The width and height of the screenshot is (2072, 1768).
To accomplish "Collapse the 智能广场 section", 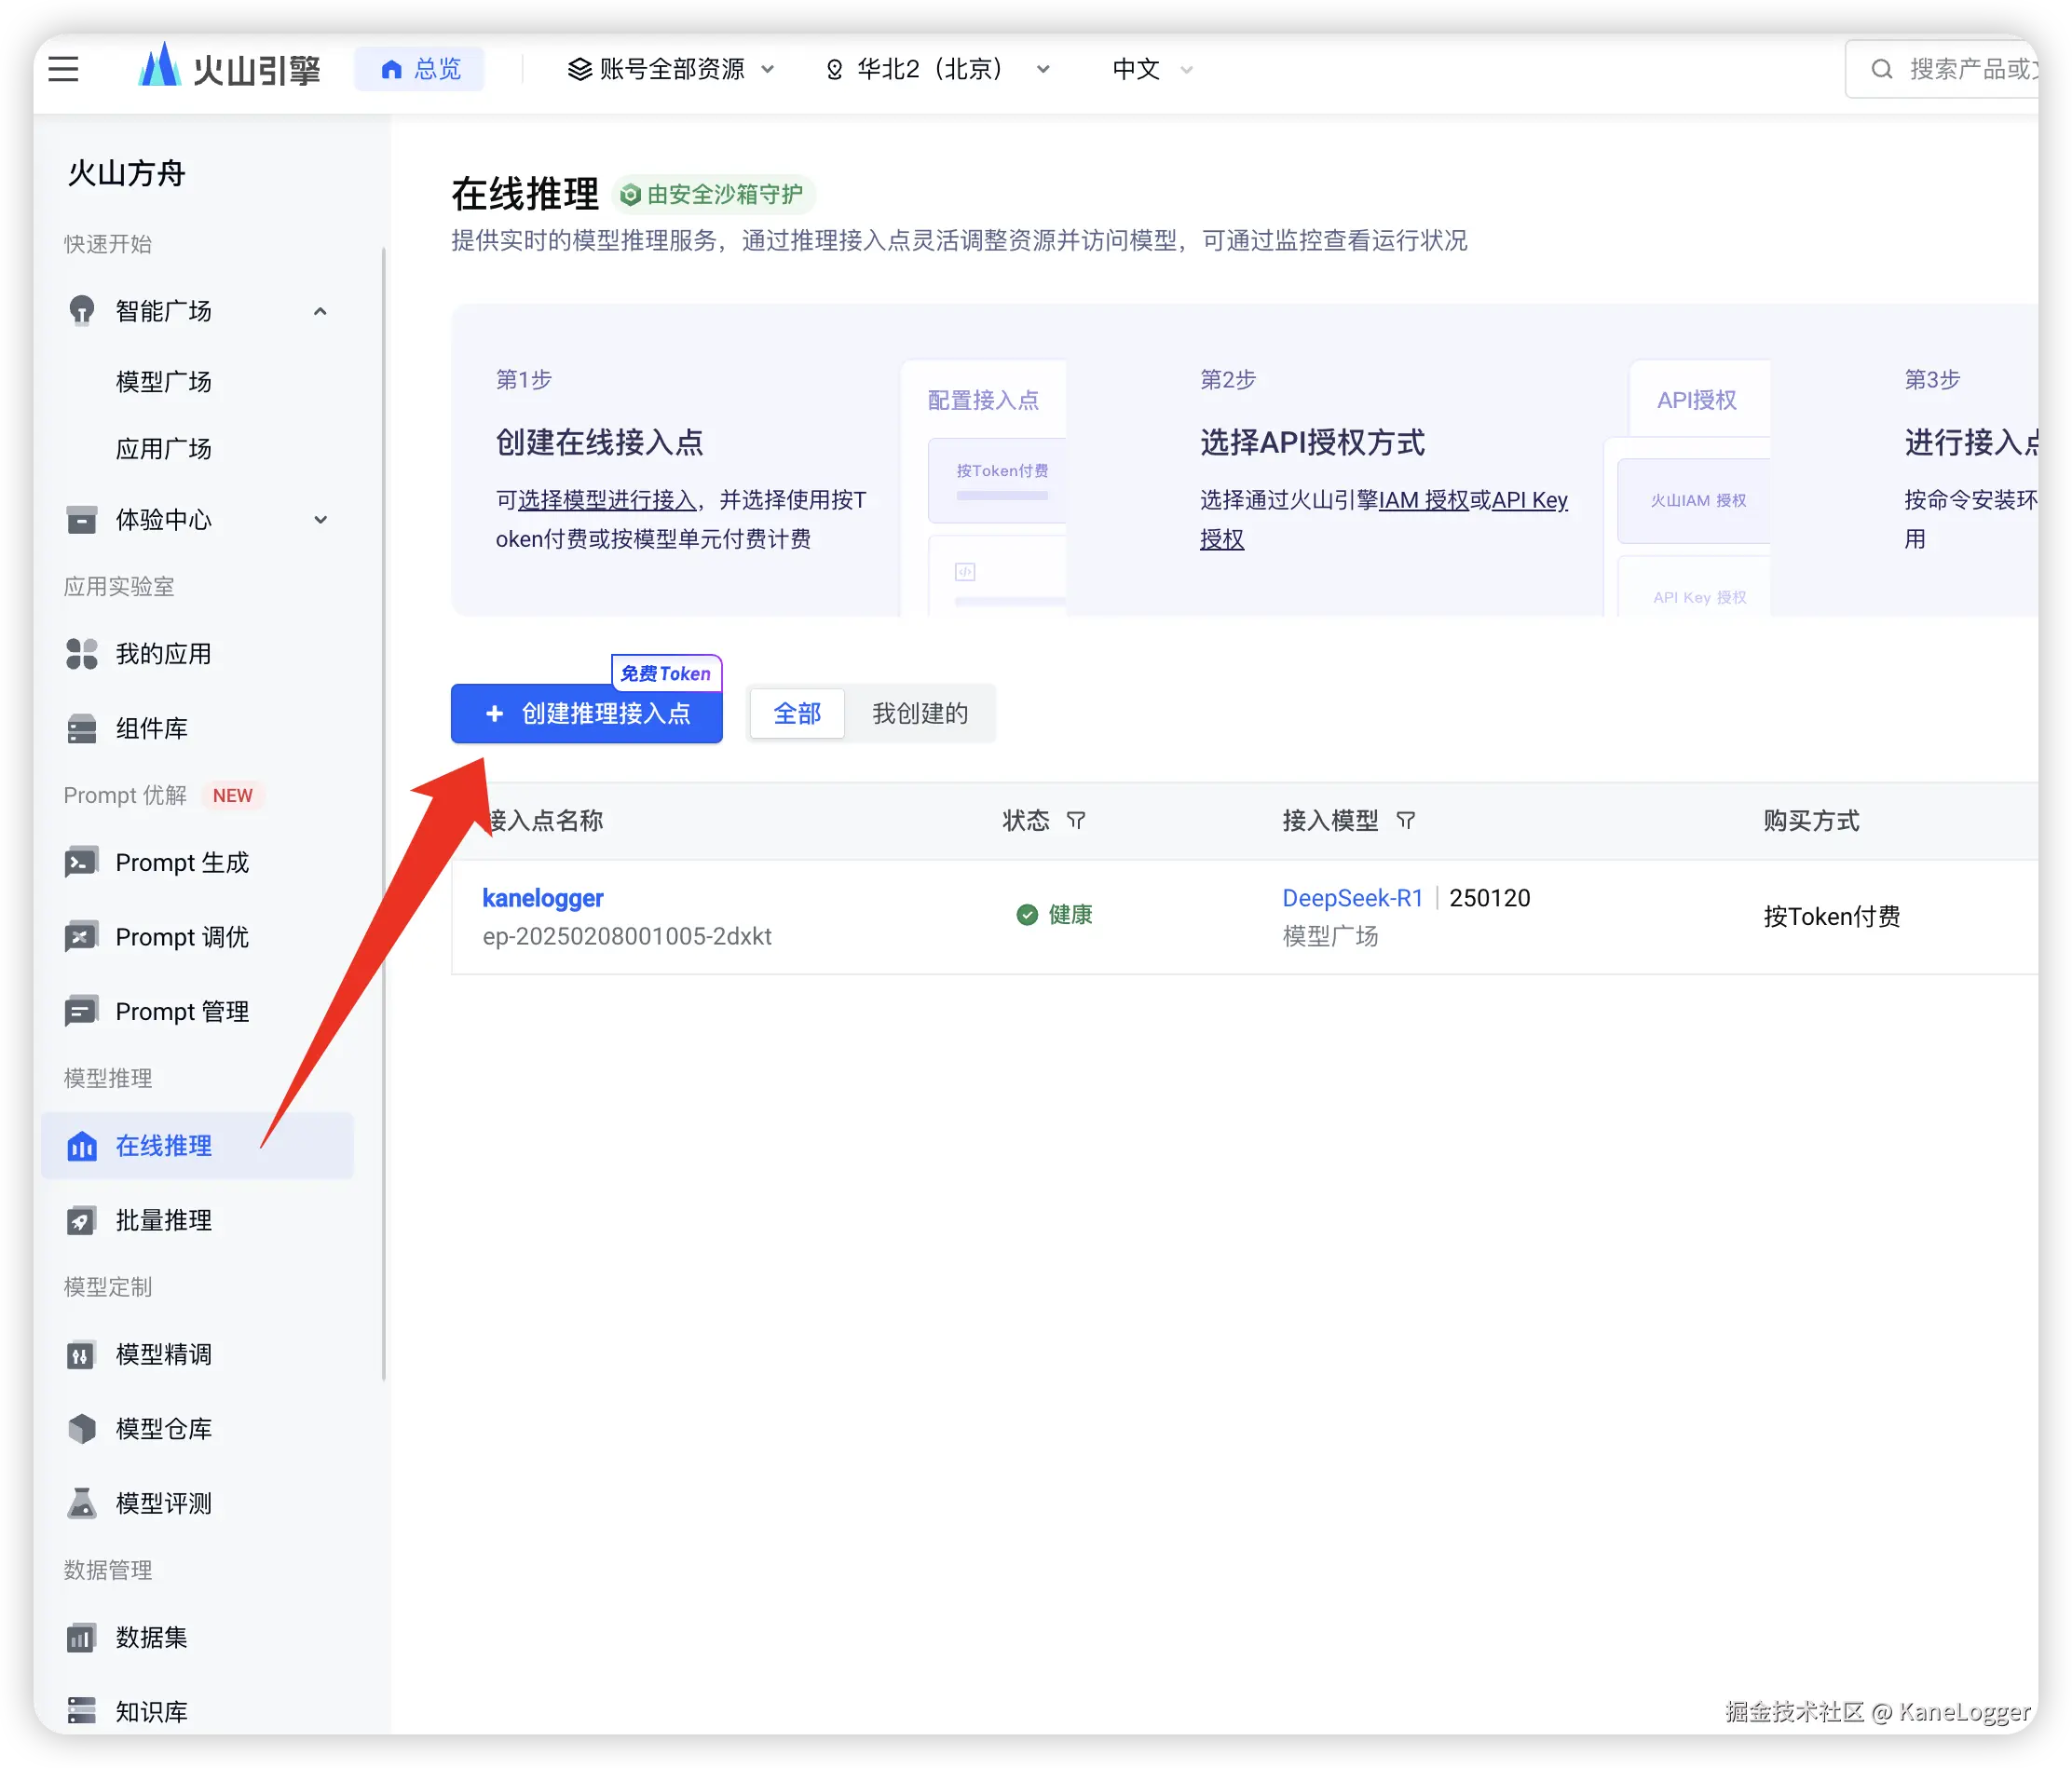I will 320,311.
